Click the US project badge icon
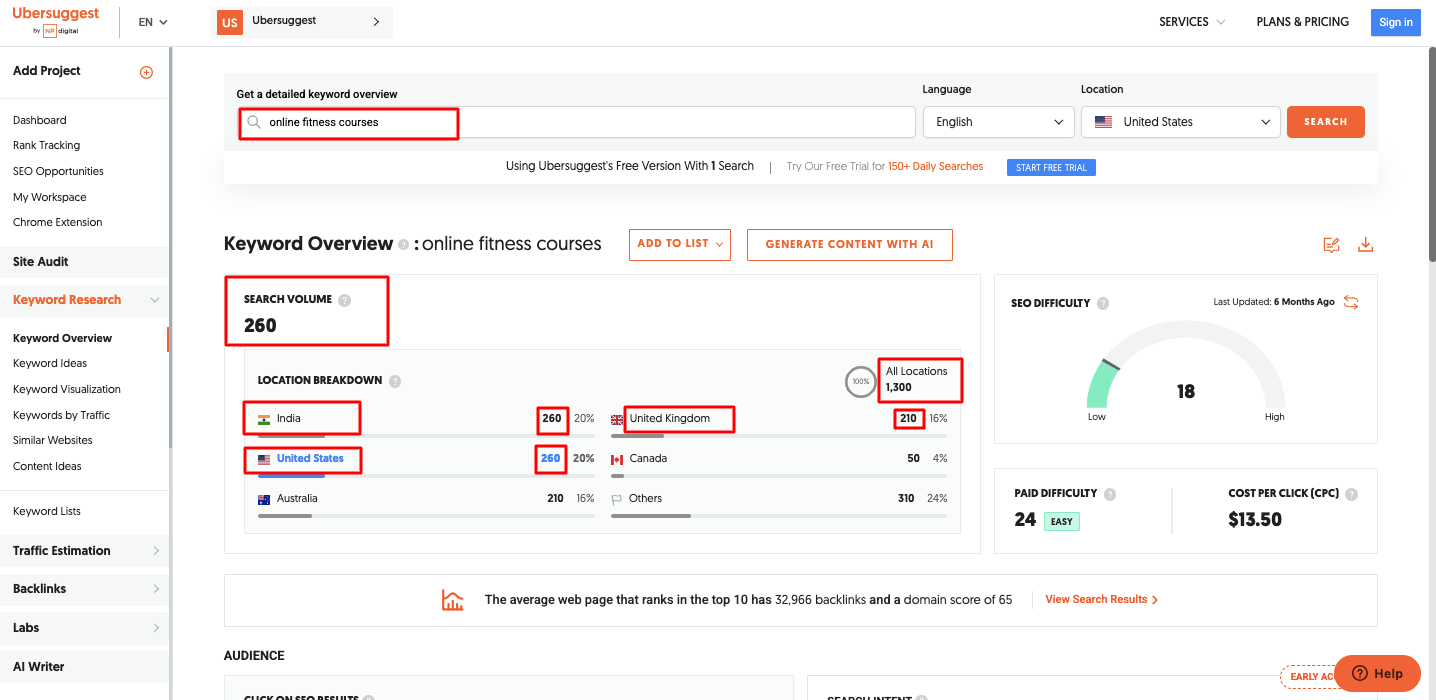1436x700 pixels. click(230, 22)
